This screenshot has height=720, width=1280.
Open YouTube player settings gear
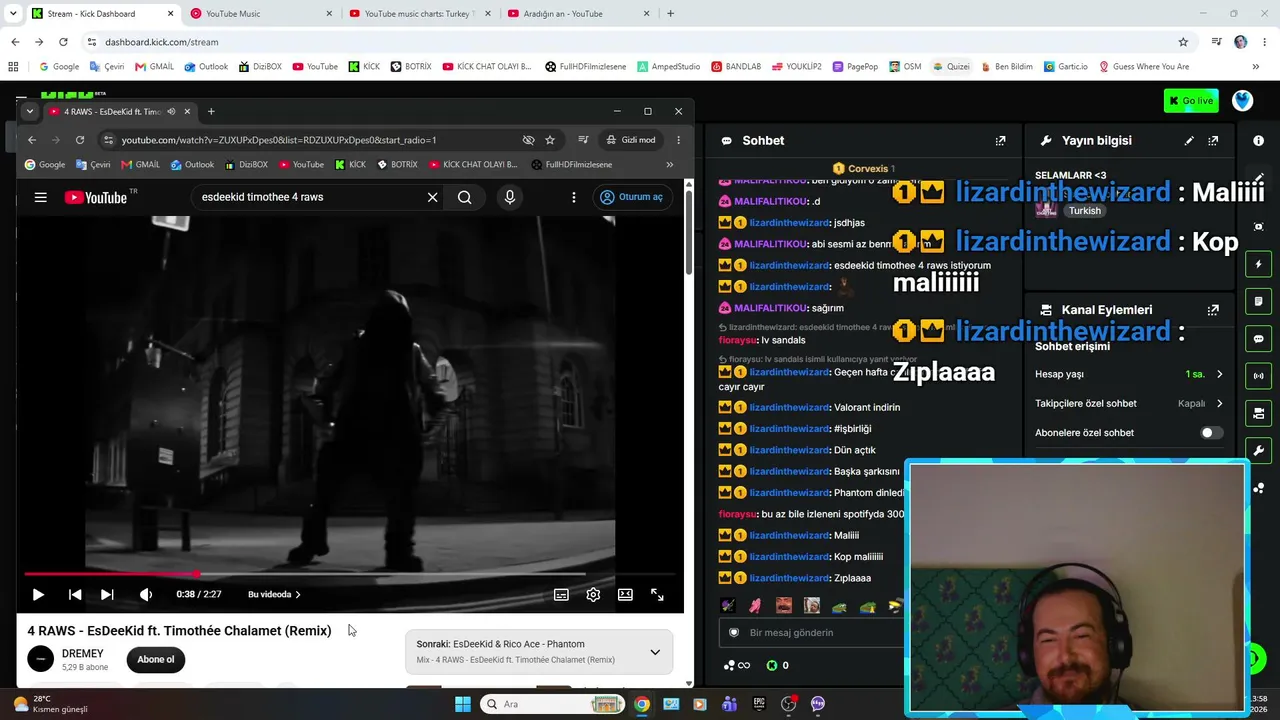tap(593, 594)
